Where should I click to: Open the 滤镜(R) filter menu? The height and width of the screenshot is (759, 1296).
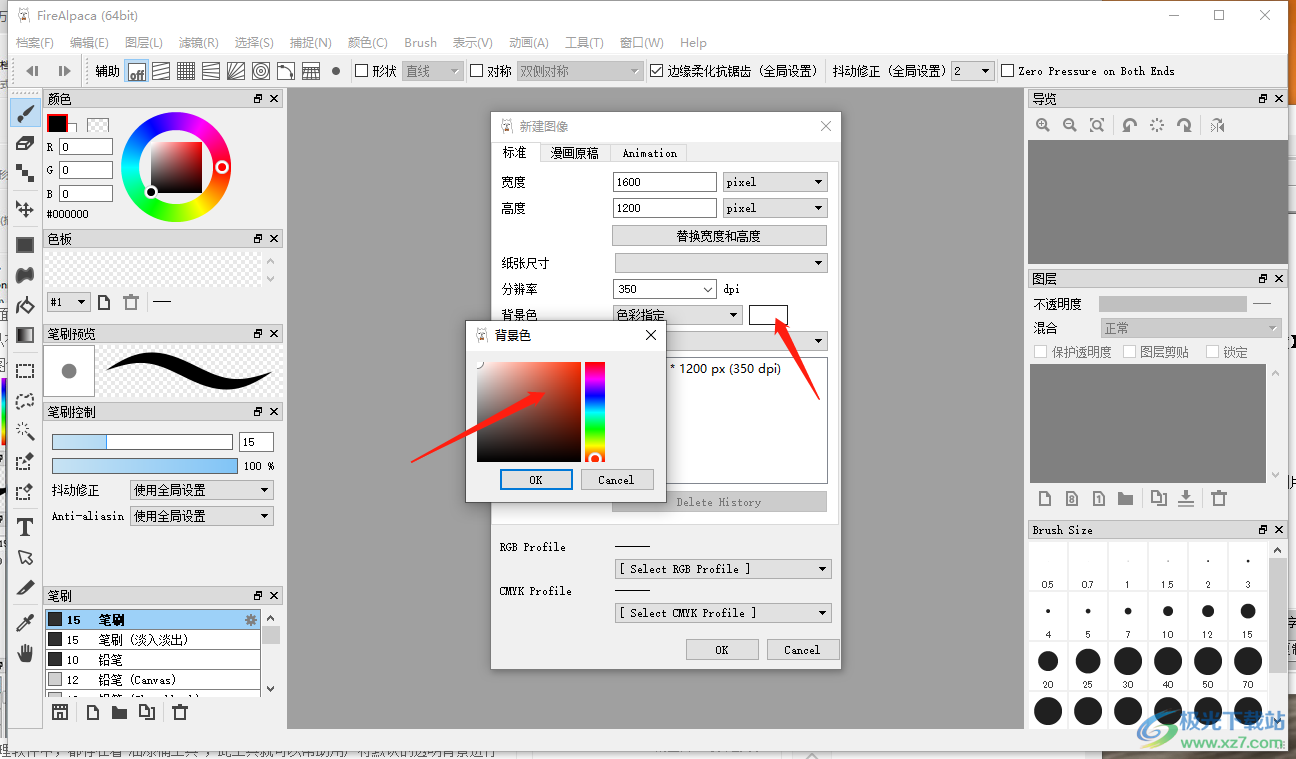[199, 43]
